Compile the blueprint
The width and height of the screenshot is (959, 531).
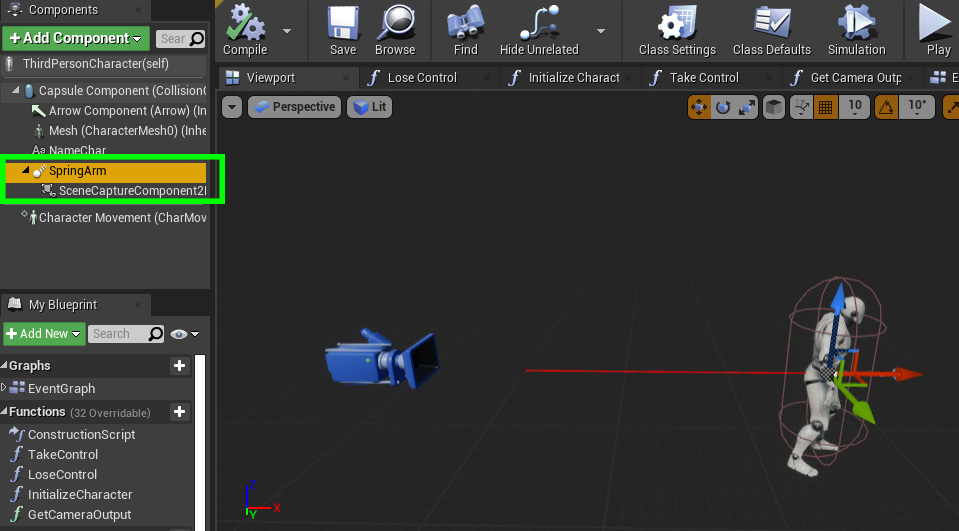pos(245,31)
